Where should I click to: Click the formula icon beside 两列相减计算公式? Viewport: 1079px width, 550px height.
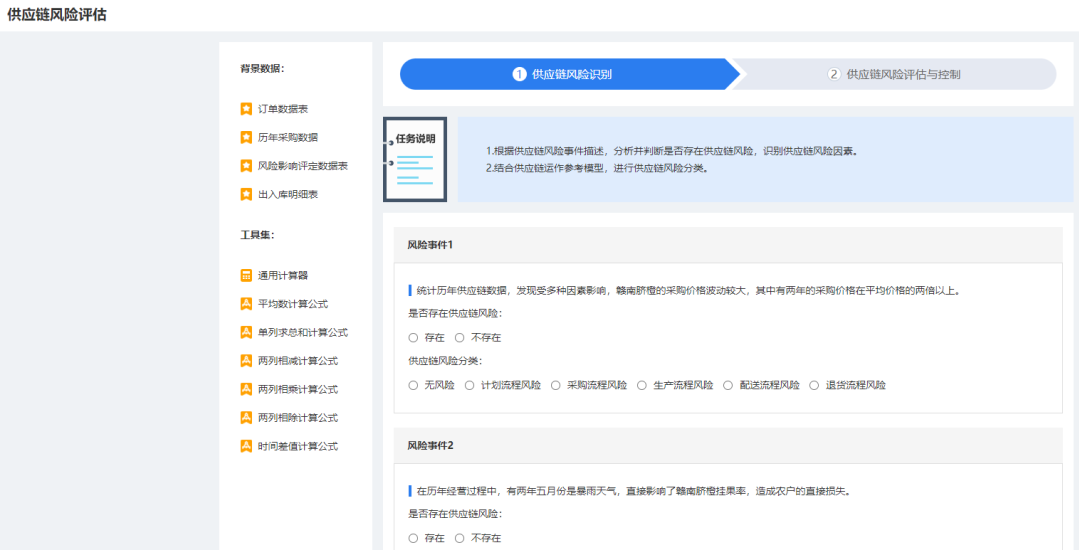coord(246,361)
